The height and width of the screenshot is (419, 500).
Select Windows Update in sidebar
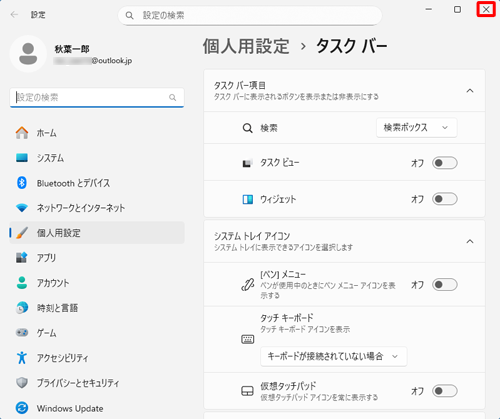coord(97,408)
